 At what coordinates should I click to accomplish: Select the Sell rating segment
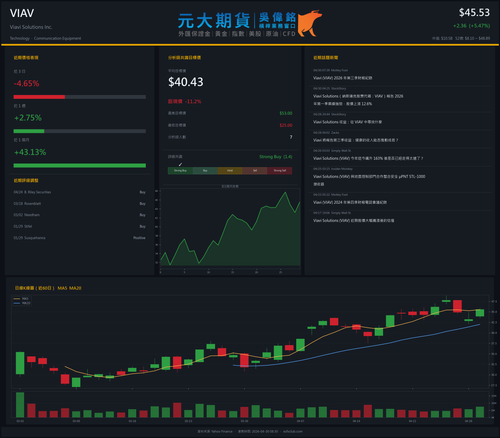[x=255, y=171]
